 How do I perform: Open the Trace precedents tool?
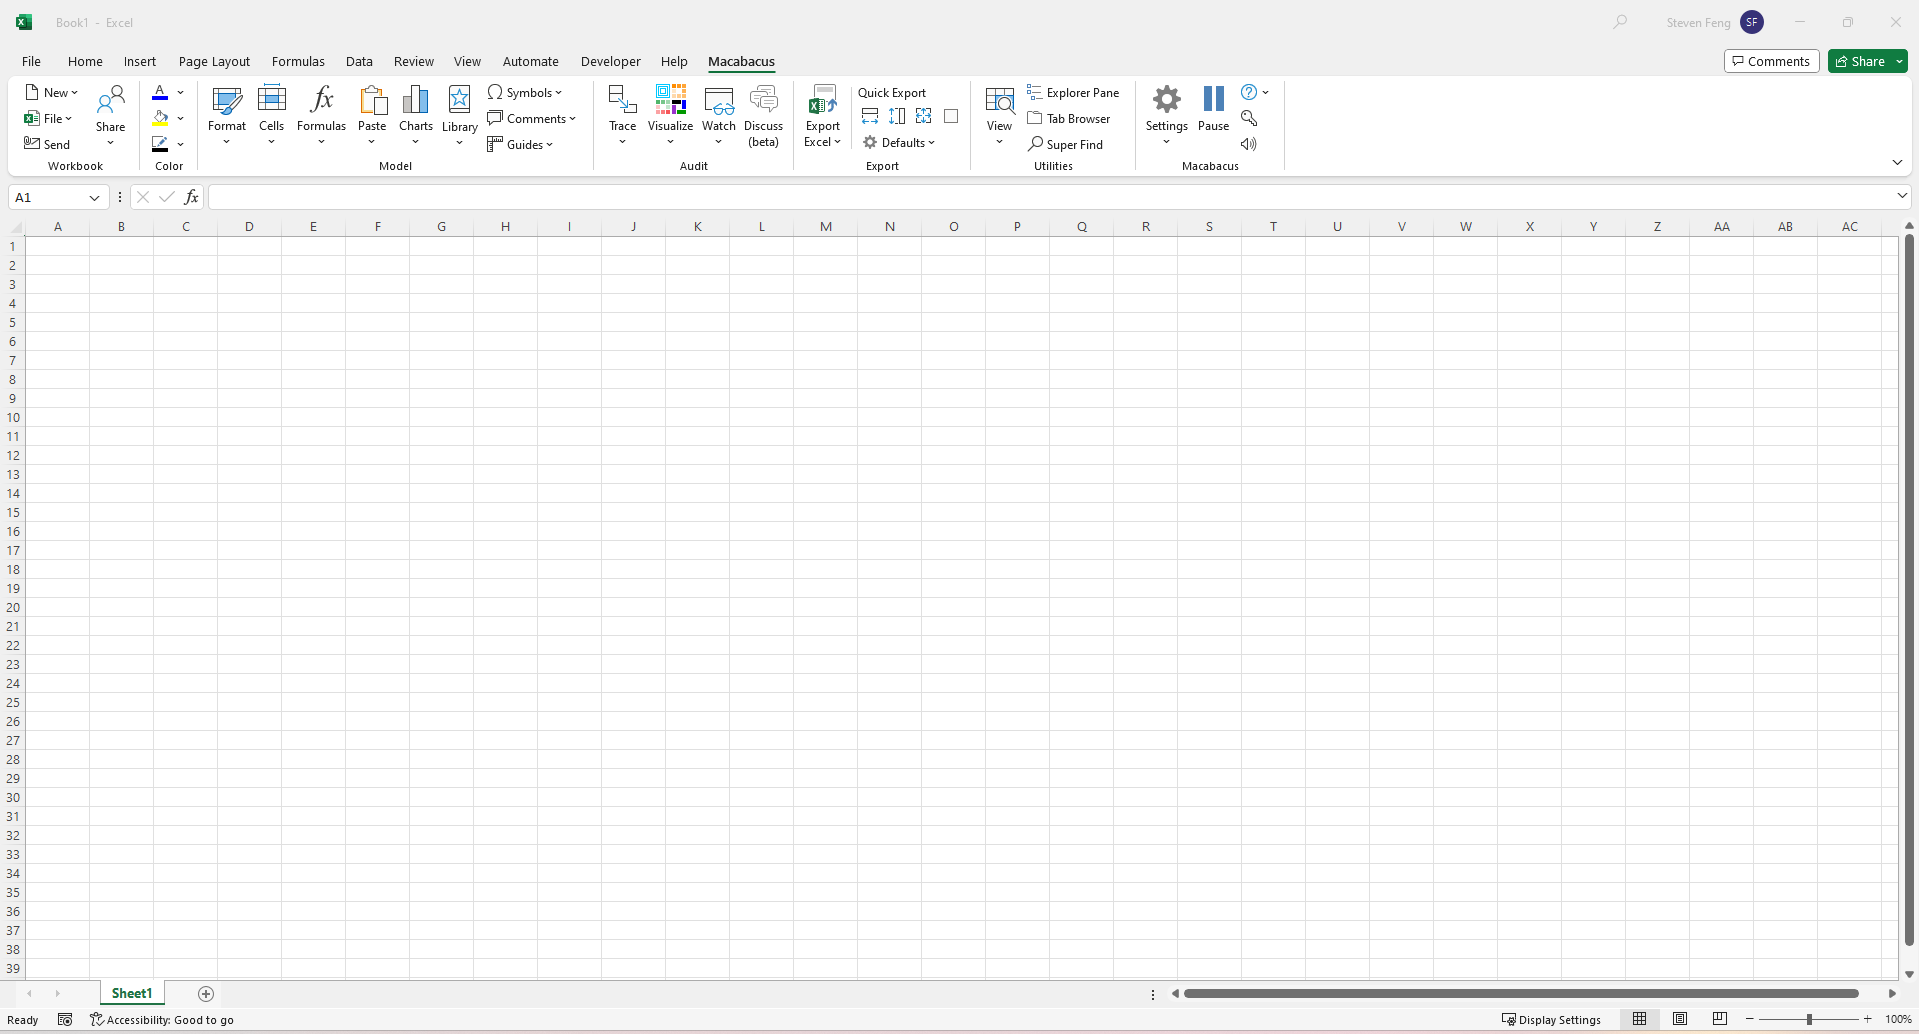[x=622, y=108]
